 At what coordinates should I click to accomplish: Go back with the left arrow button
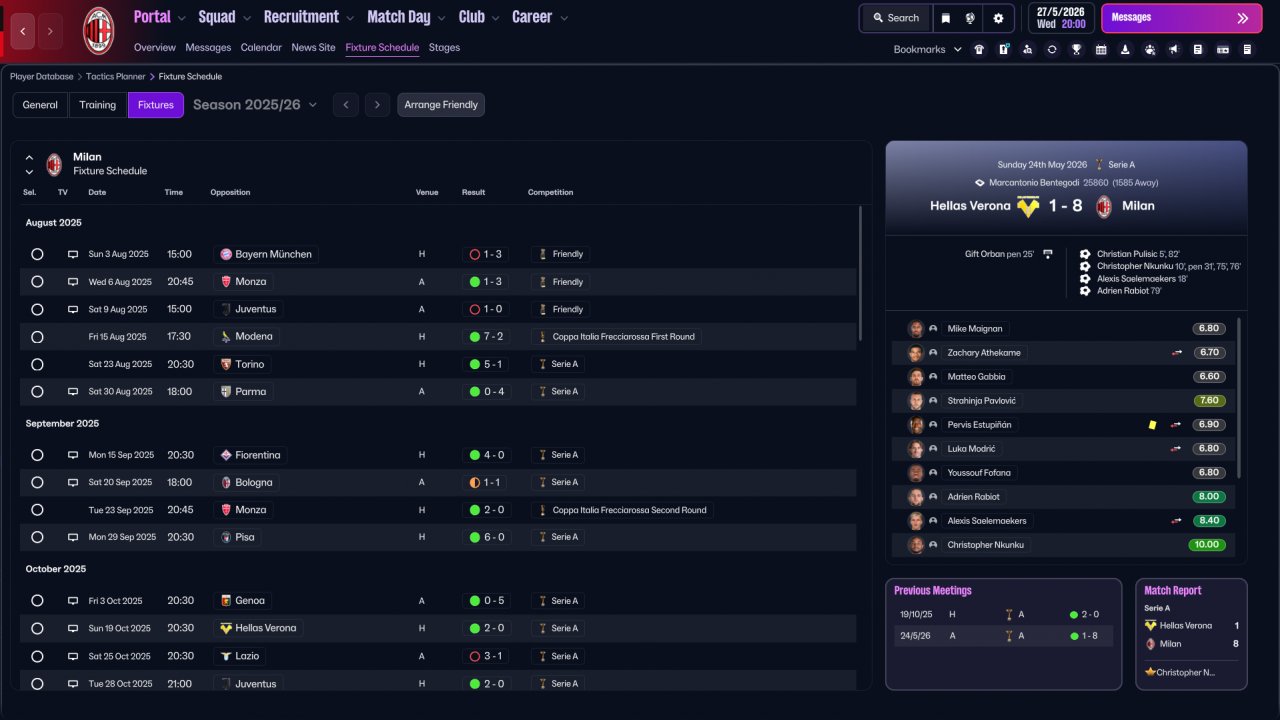tap(24, 31)
